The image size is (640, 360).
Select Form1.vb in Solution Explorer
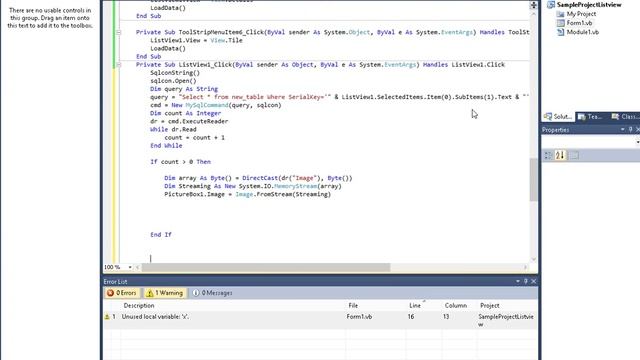point(579,23)
